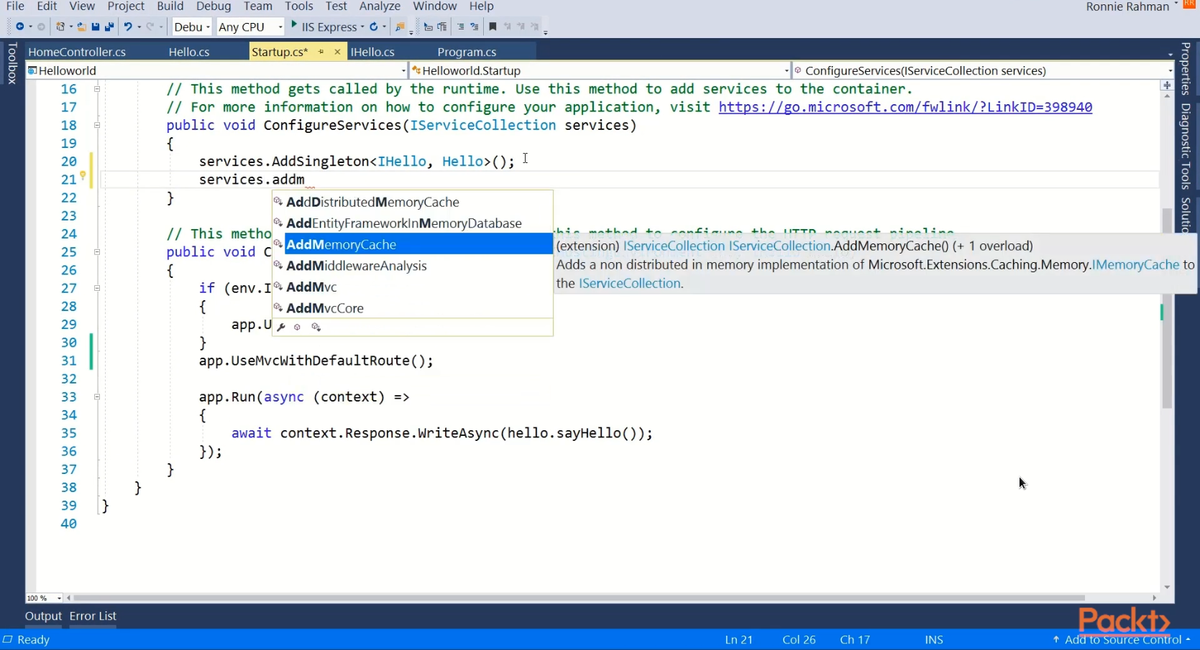Select AddEntityFrameworkInMemoryDatabase from the completion list
This screenshot has height=650, width=1200.
(x=413, y=223)
